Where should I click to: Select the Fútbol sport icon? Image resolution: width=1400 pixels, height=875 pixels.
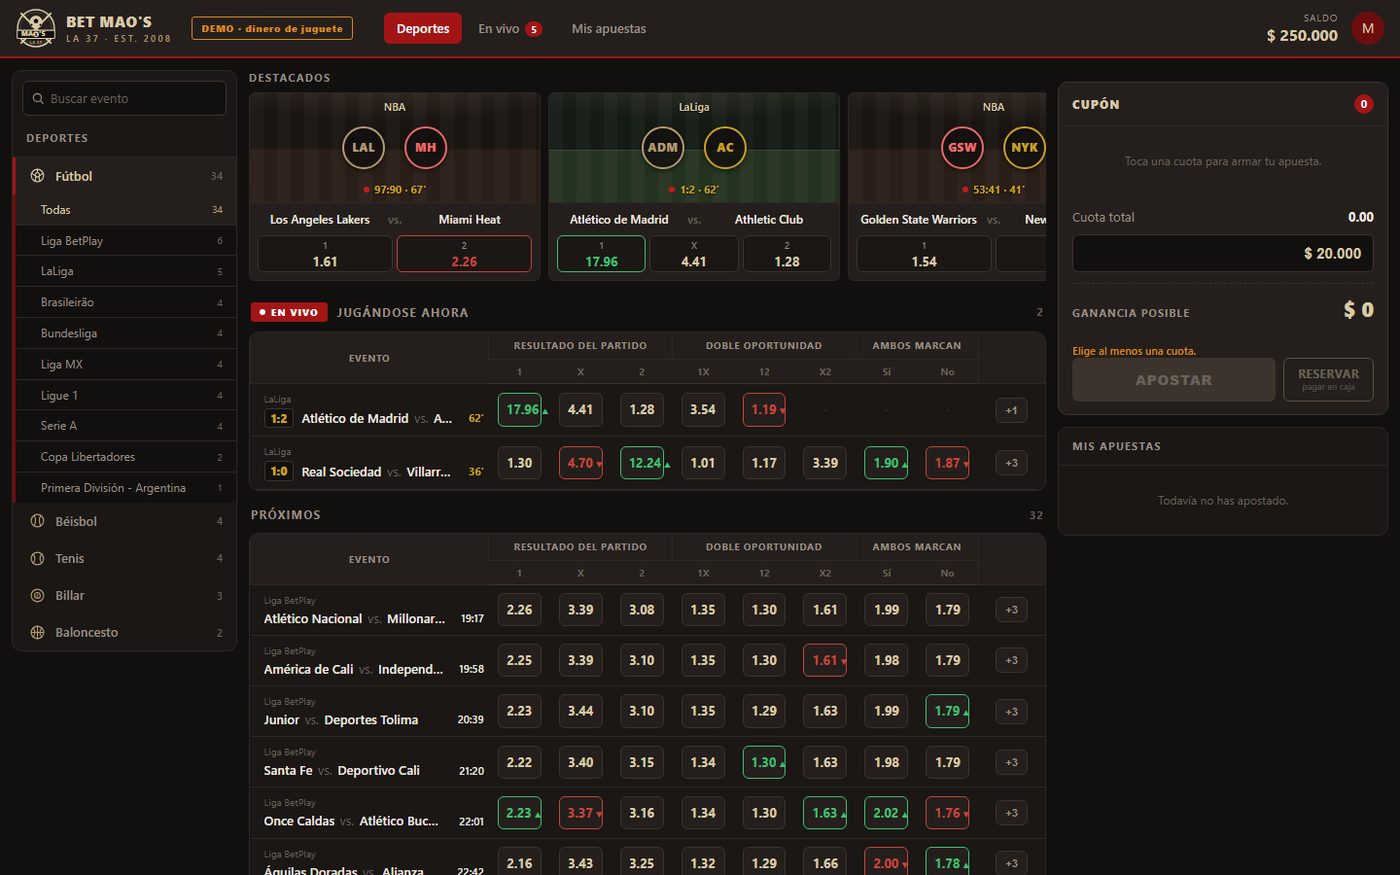tap(37, 176)
